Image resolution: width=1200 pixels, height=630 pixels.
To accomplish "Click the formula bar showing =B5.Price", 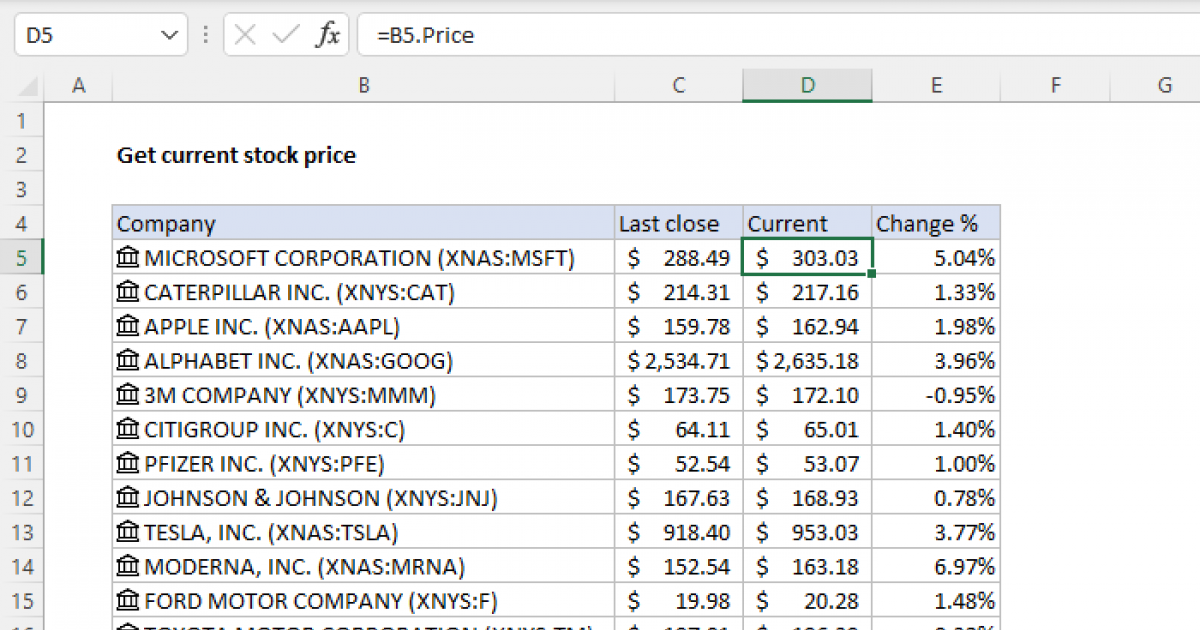I will tap(778, 36).
